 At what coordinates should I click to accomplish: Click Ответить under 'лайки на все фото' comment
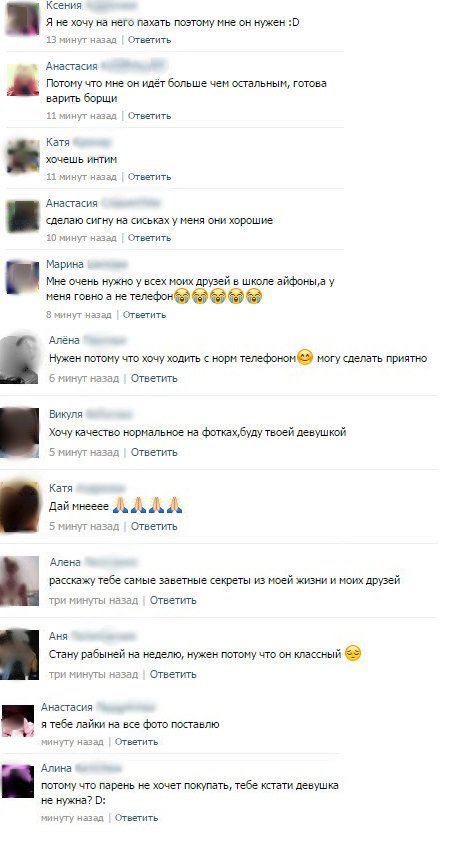point(137,742)
